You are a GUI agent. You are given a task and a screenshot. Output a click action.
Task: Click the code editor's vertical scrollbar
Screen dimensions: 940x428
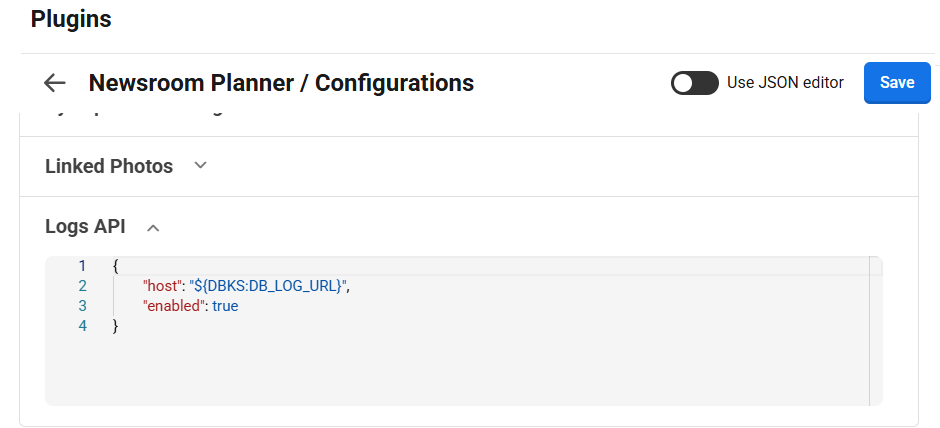click(x=876, y=330)
